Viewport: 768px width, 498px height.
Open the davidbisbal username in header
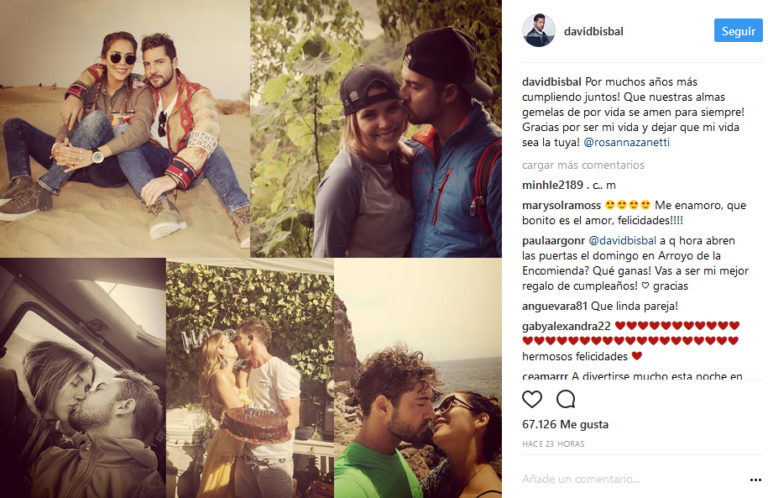(x=594, y=31)
